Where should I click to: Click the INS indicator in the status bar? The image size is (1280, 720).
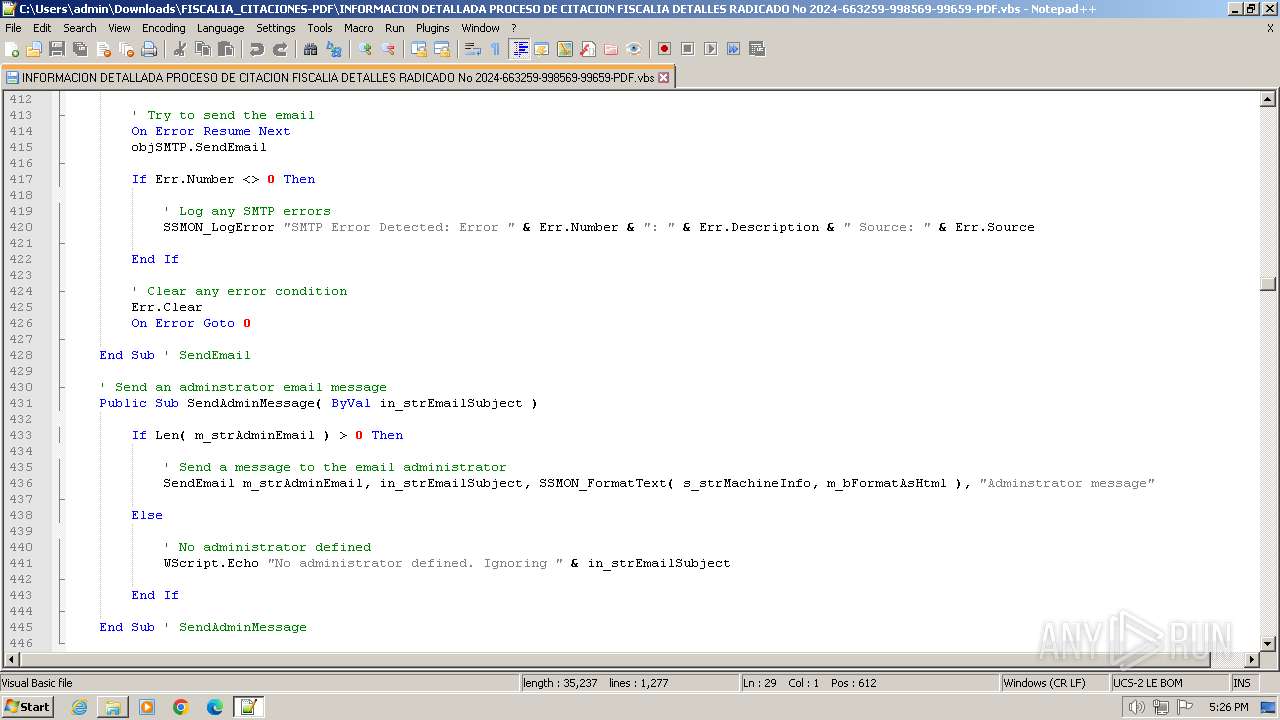pyautogui.click(x=1242, y=683)
